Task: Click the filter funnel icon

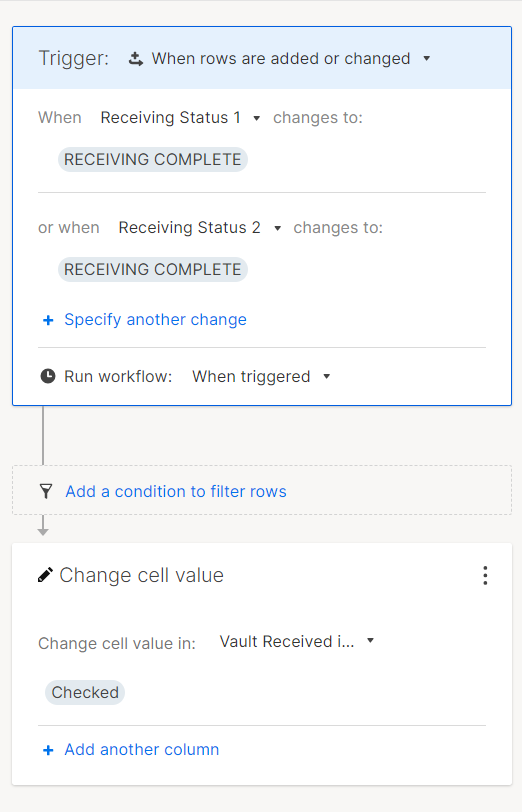Action: click(x=46, y=491)
